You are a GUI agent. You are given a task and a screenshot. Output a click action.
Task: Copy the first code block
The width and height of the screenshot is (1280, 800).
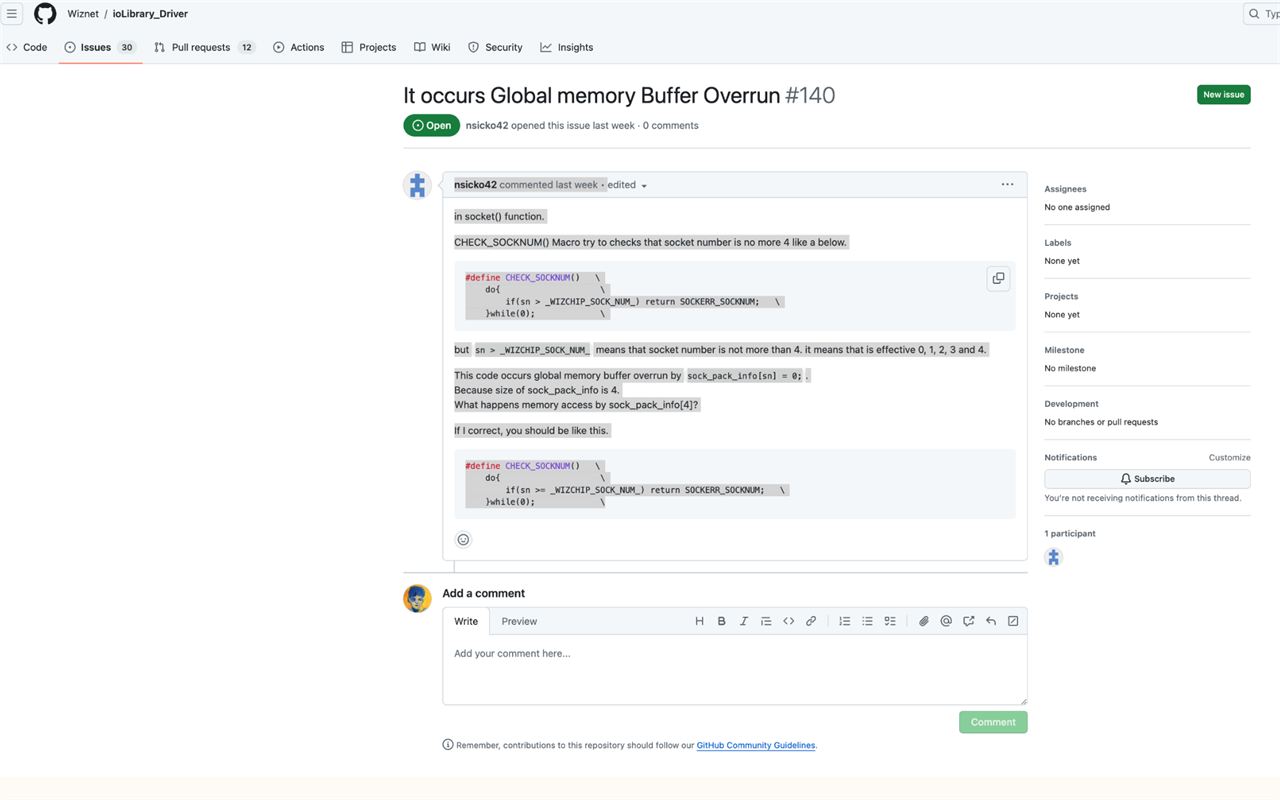[998, 279]
